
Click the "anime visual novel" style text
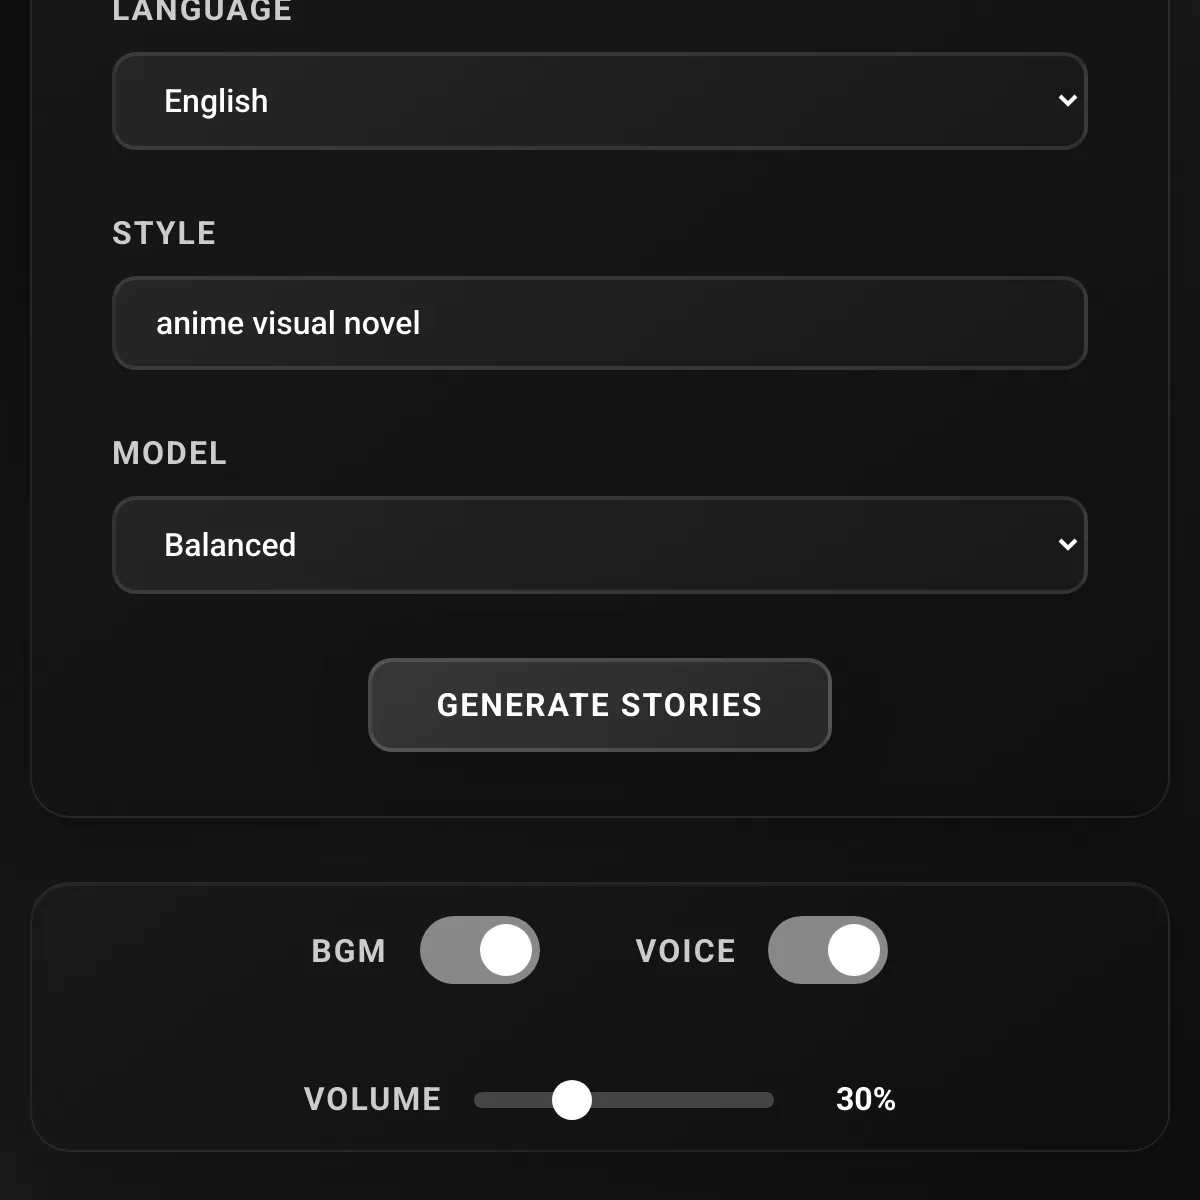click(288, 323)
